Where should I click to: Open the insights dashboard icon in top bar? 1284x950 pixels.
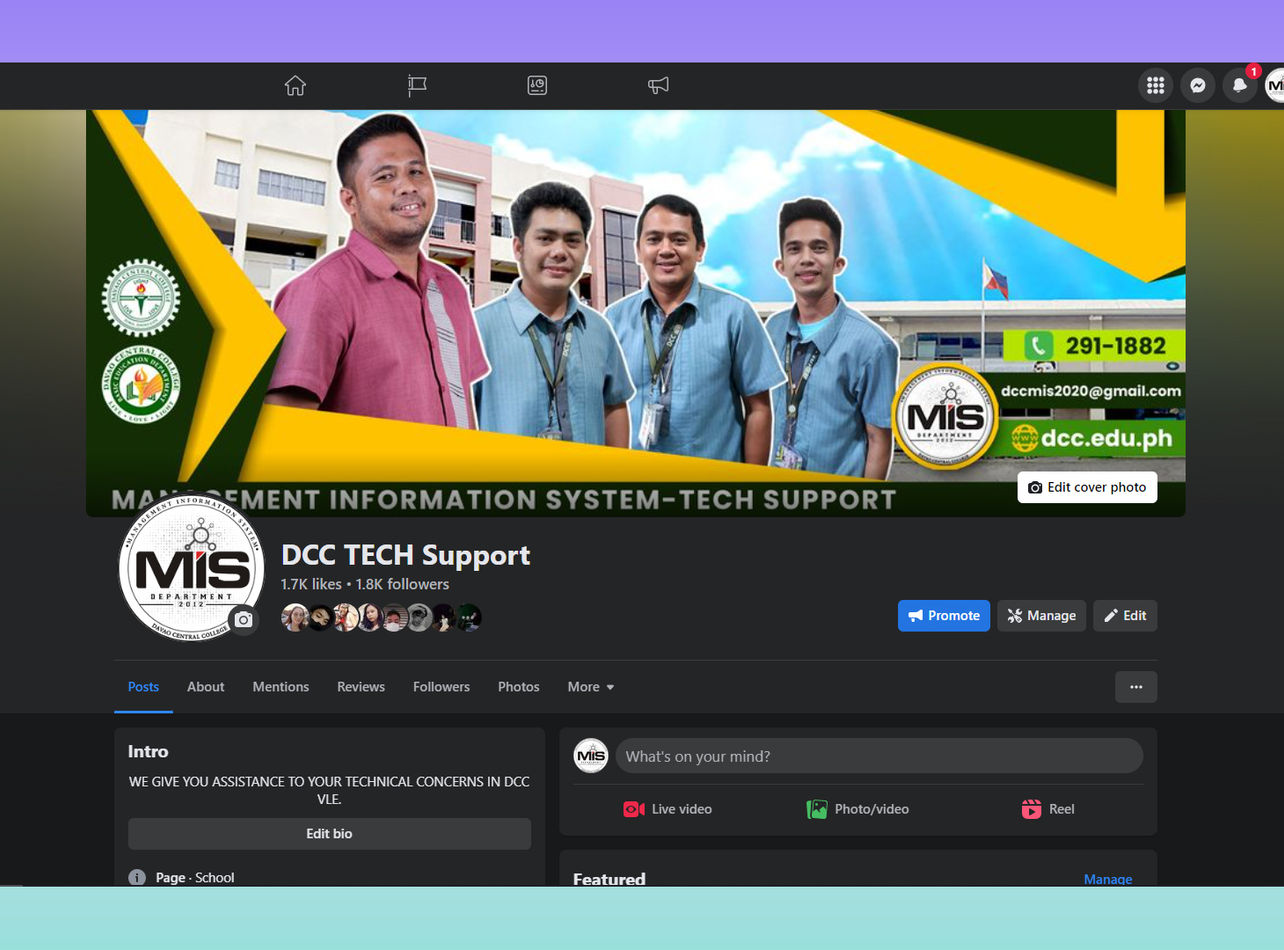click(x=537, y=86)
